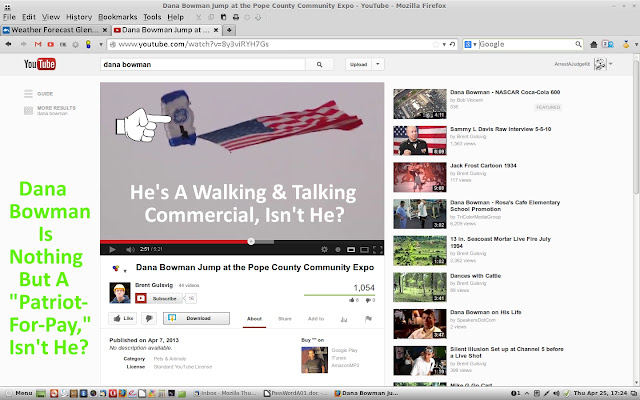
Task: Bookmark page with the URL bar star
Action: pos(436,44)
